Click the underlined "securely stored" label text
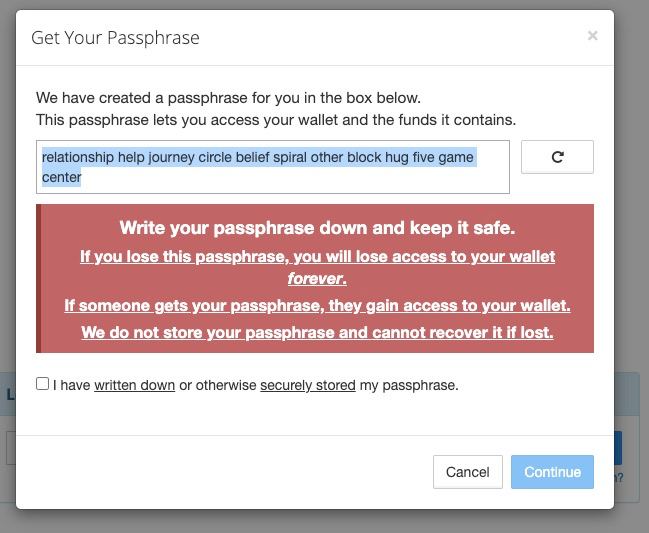The height and width of the screenshot is (533, 649). (308, 385)
